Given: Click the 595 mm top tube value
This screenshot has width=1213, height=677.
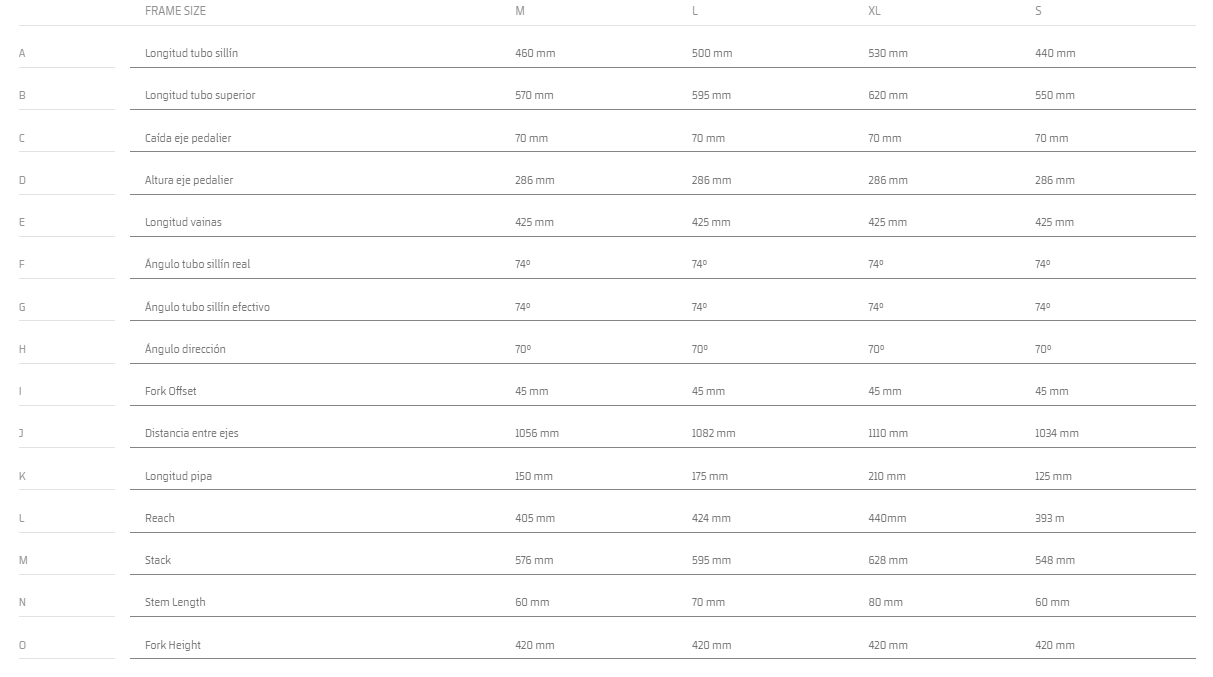Looking at the screenshot, I should click(x=711, y=95).
